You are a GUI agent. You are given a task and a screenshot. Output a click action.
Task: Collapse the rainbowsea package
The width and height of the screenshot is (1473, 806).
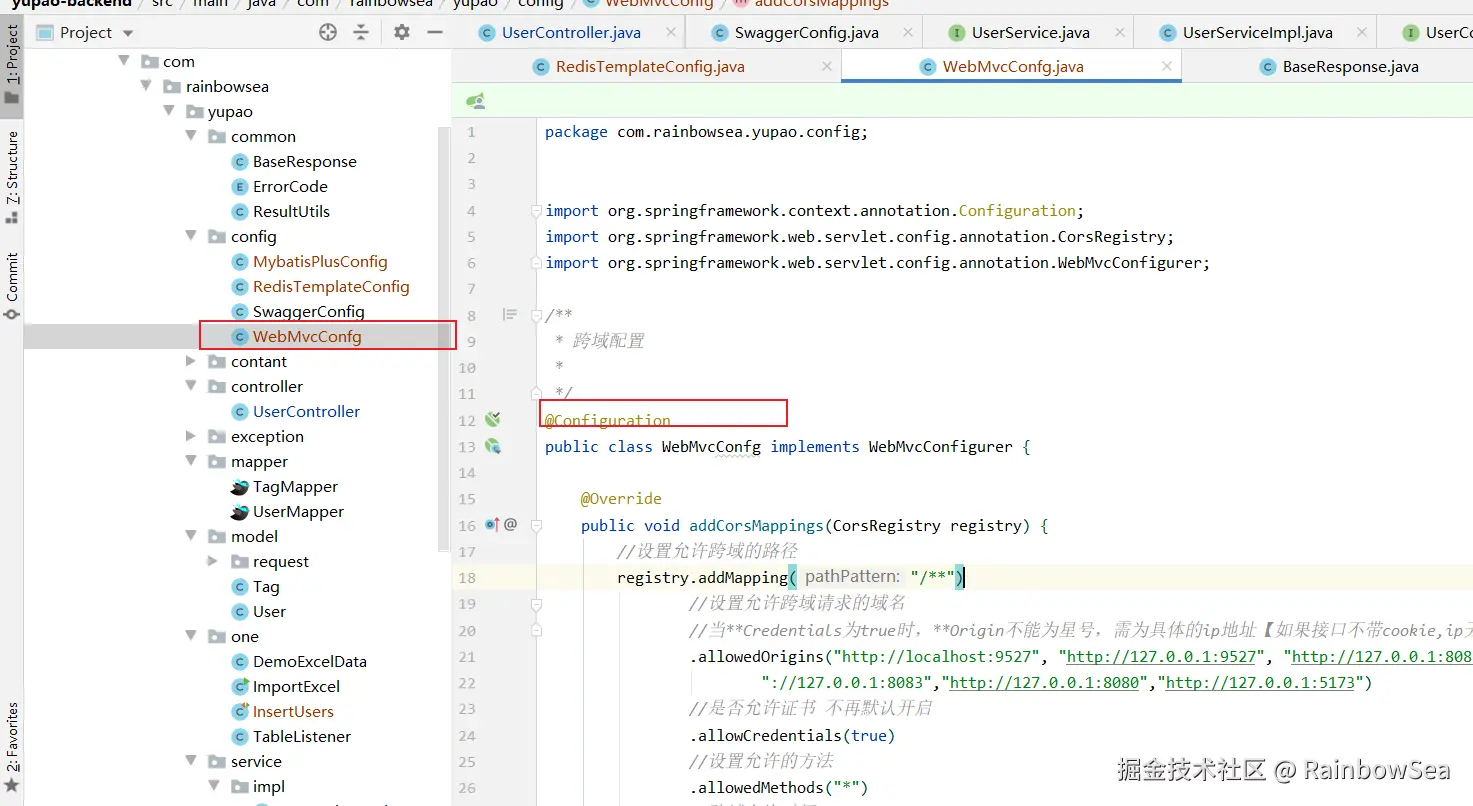click(x=147, y=86)
